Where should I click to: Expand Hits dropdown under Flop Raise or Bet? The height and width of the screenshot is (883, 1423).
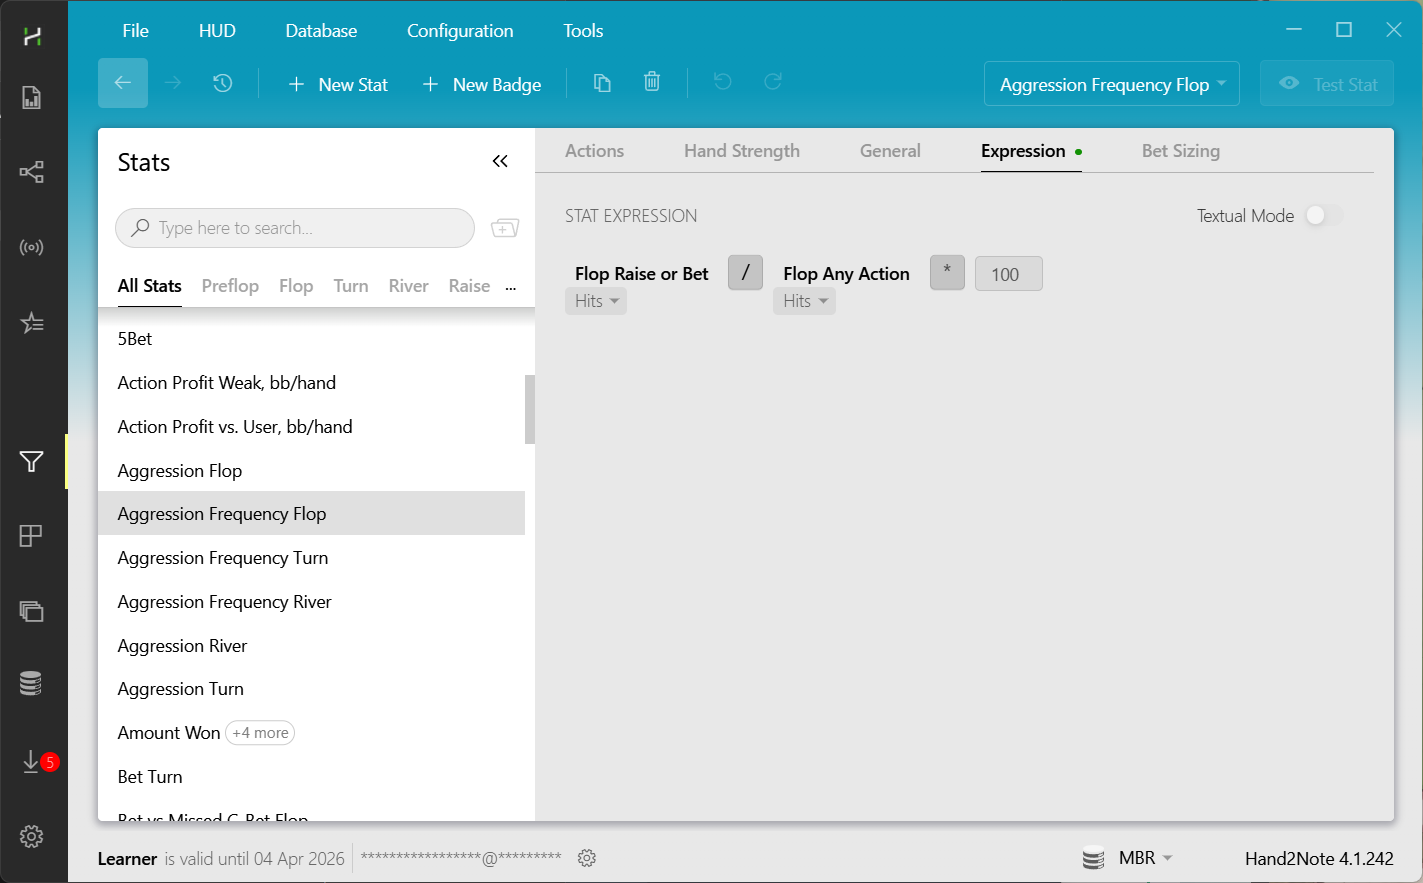point(596,301)
